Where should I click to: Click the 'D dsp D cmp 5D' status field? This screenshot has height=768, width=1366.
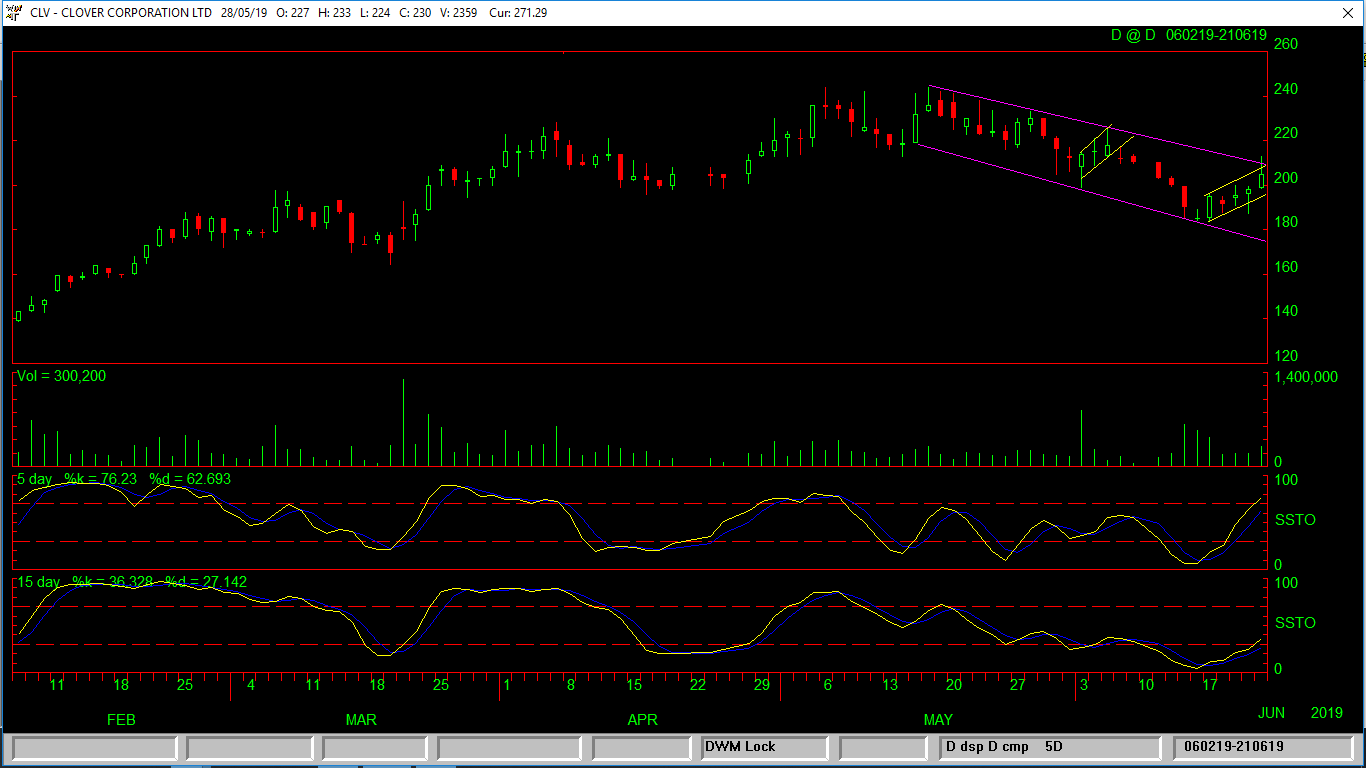click(1048, 747)
